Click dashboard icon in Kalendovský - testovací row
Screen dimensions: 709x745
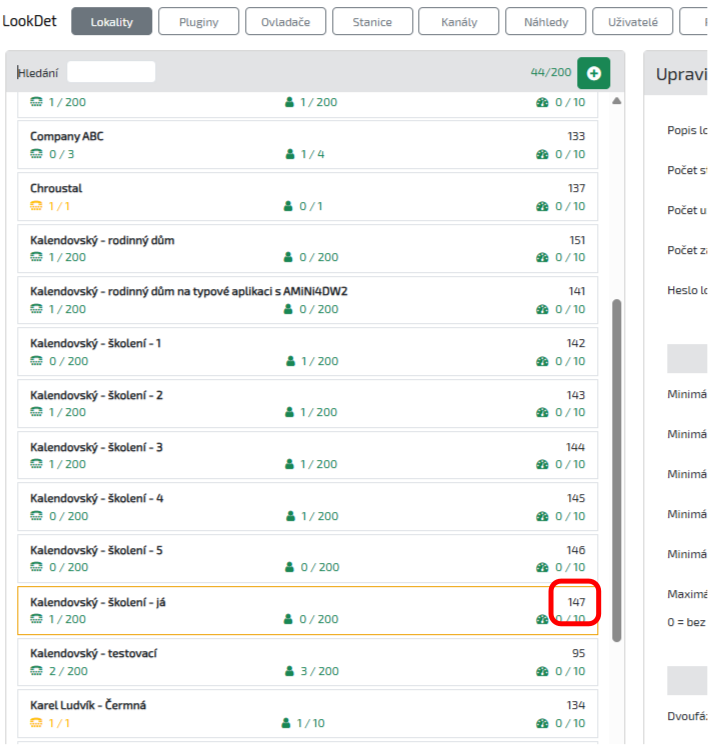click(x=543, y=671)
